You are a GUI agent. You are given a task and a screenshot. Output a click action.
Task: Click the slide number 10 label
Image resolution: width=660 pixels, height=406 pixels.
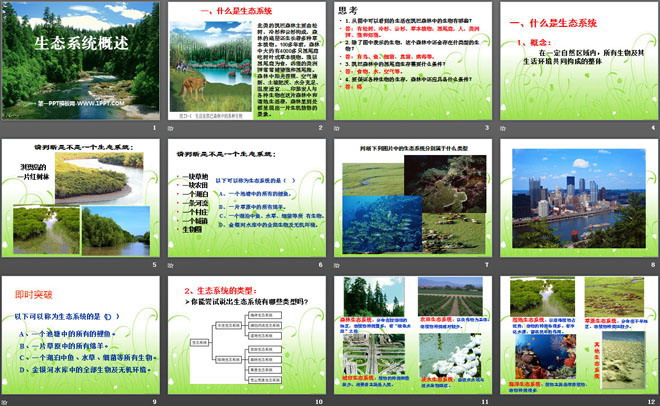[319, 402]
